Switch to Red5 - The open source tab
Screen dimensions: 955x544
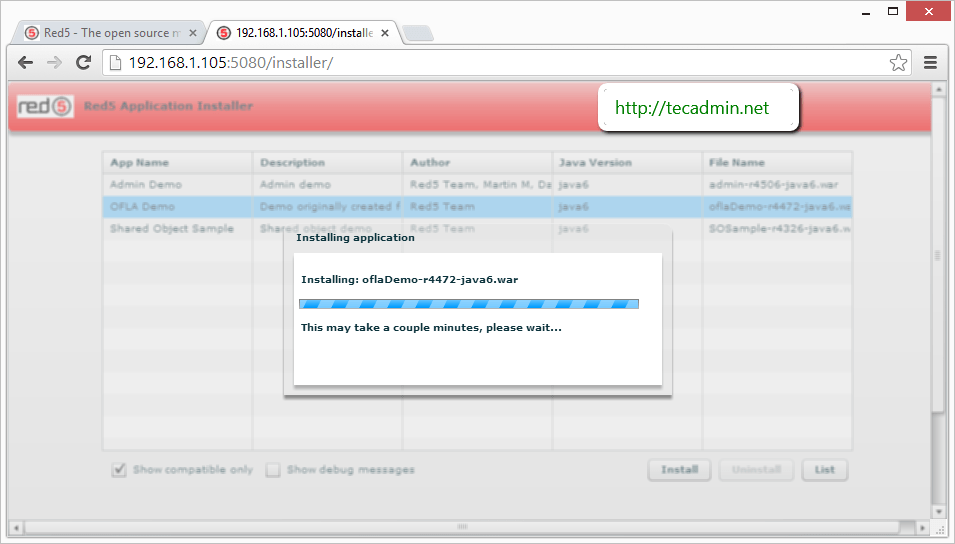click(x=111, y=33)
